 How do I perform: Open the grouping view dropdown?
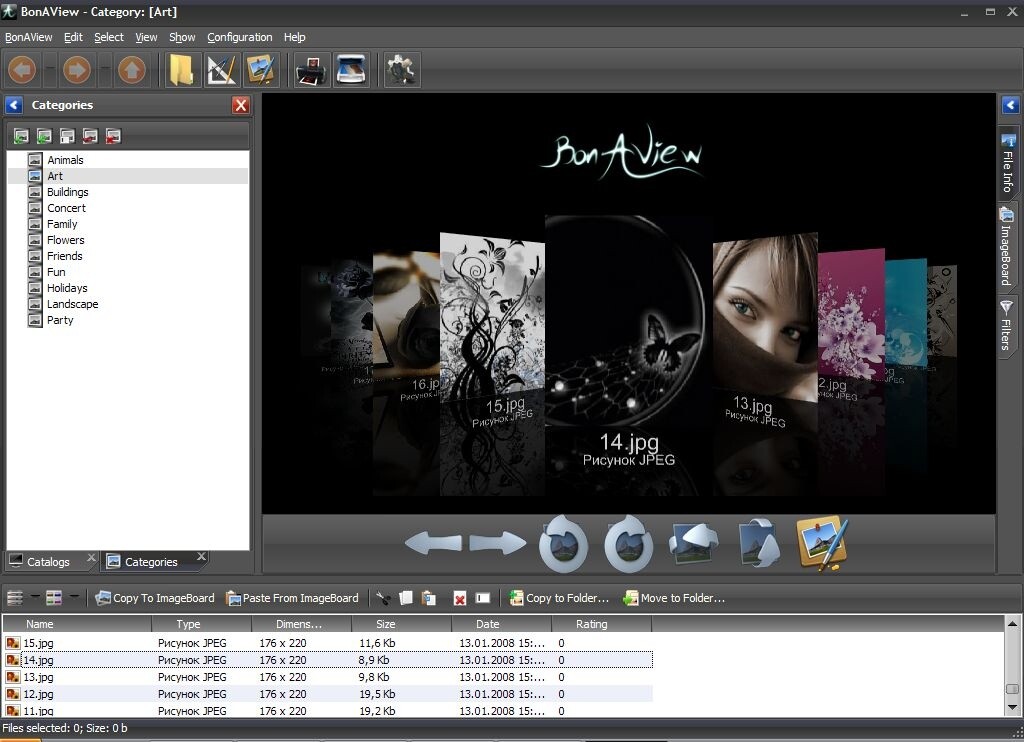point(74,597)
